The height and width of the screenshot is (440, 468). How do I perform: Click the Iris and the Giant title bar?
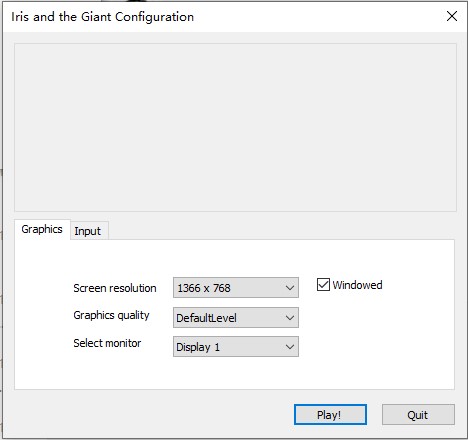220,17
